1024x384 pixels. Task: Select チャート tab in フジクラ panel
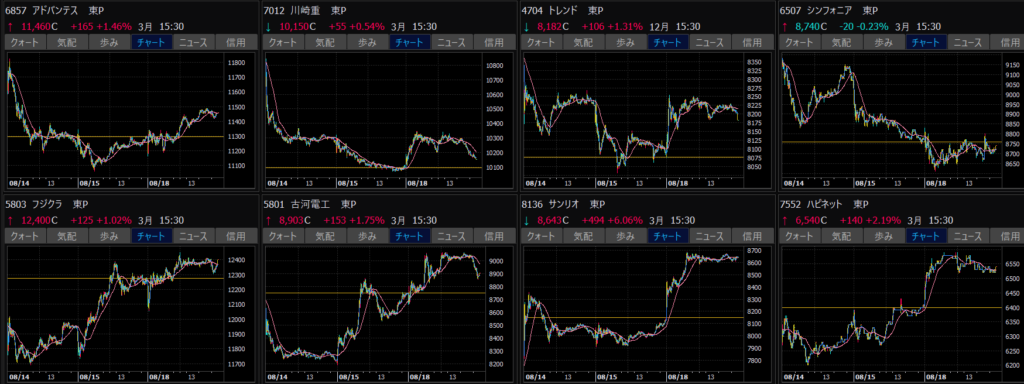click(x=152, y=235)
